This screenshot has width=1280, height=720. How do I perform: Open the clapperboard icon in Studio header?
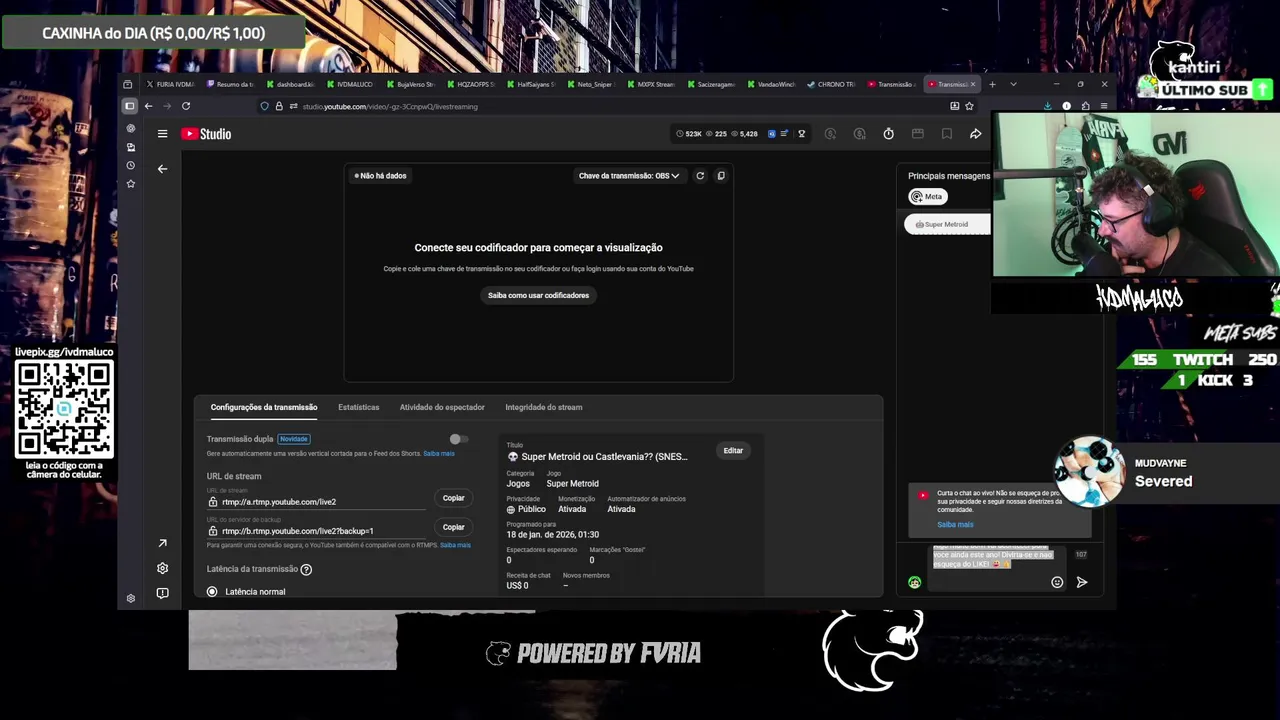tap(917, 134)
